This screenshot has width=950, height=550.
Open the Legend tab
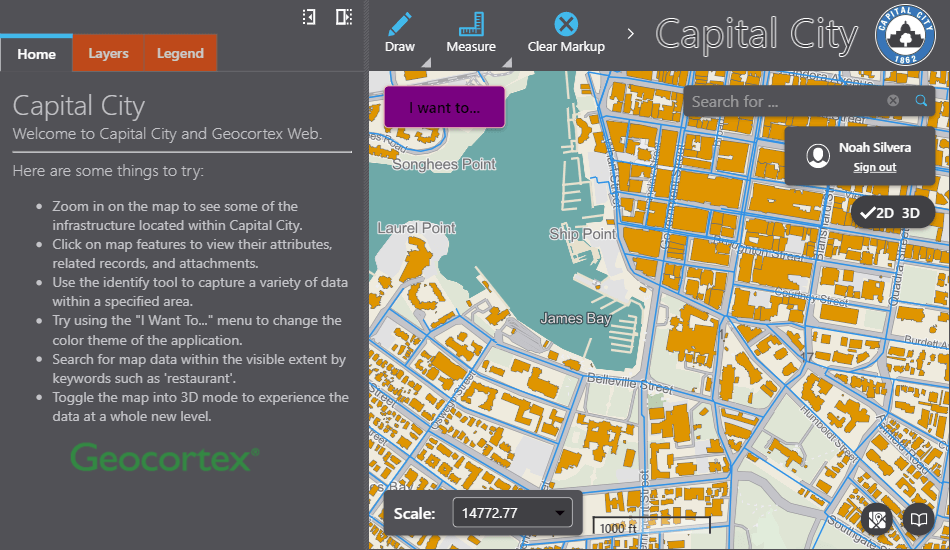coord(180,54)
